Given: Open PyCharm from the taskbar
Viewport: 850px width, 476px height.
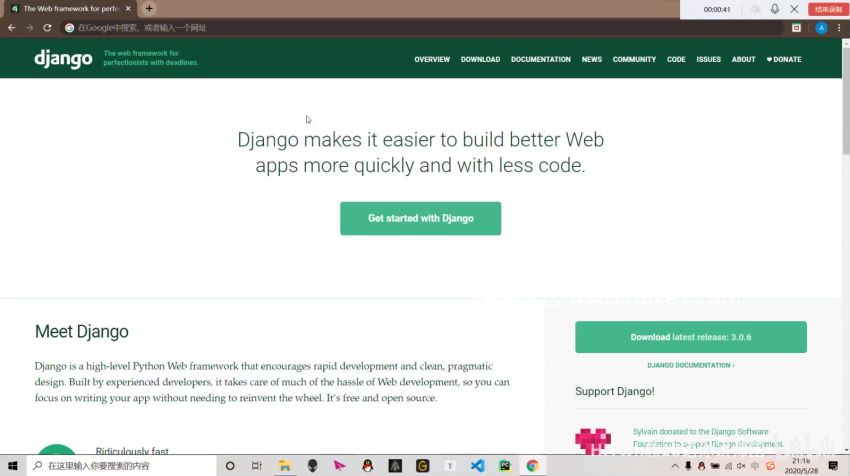Looking at the screenshot, I should click(505, 466).
